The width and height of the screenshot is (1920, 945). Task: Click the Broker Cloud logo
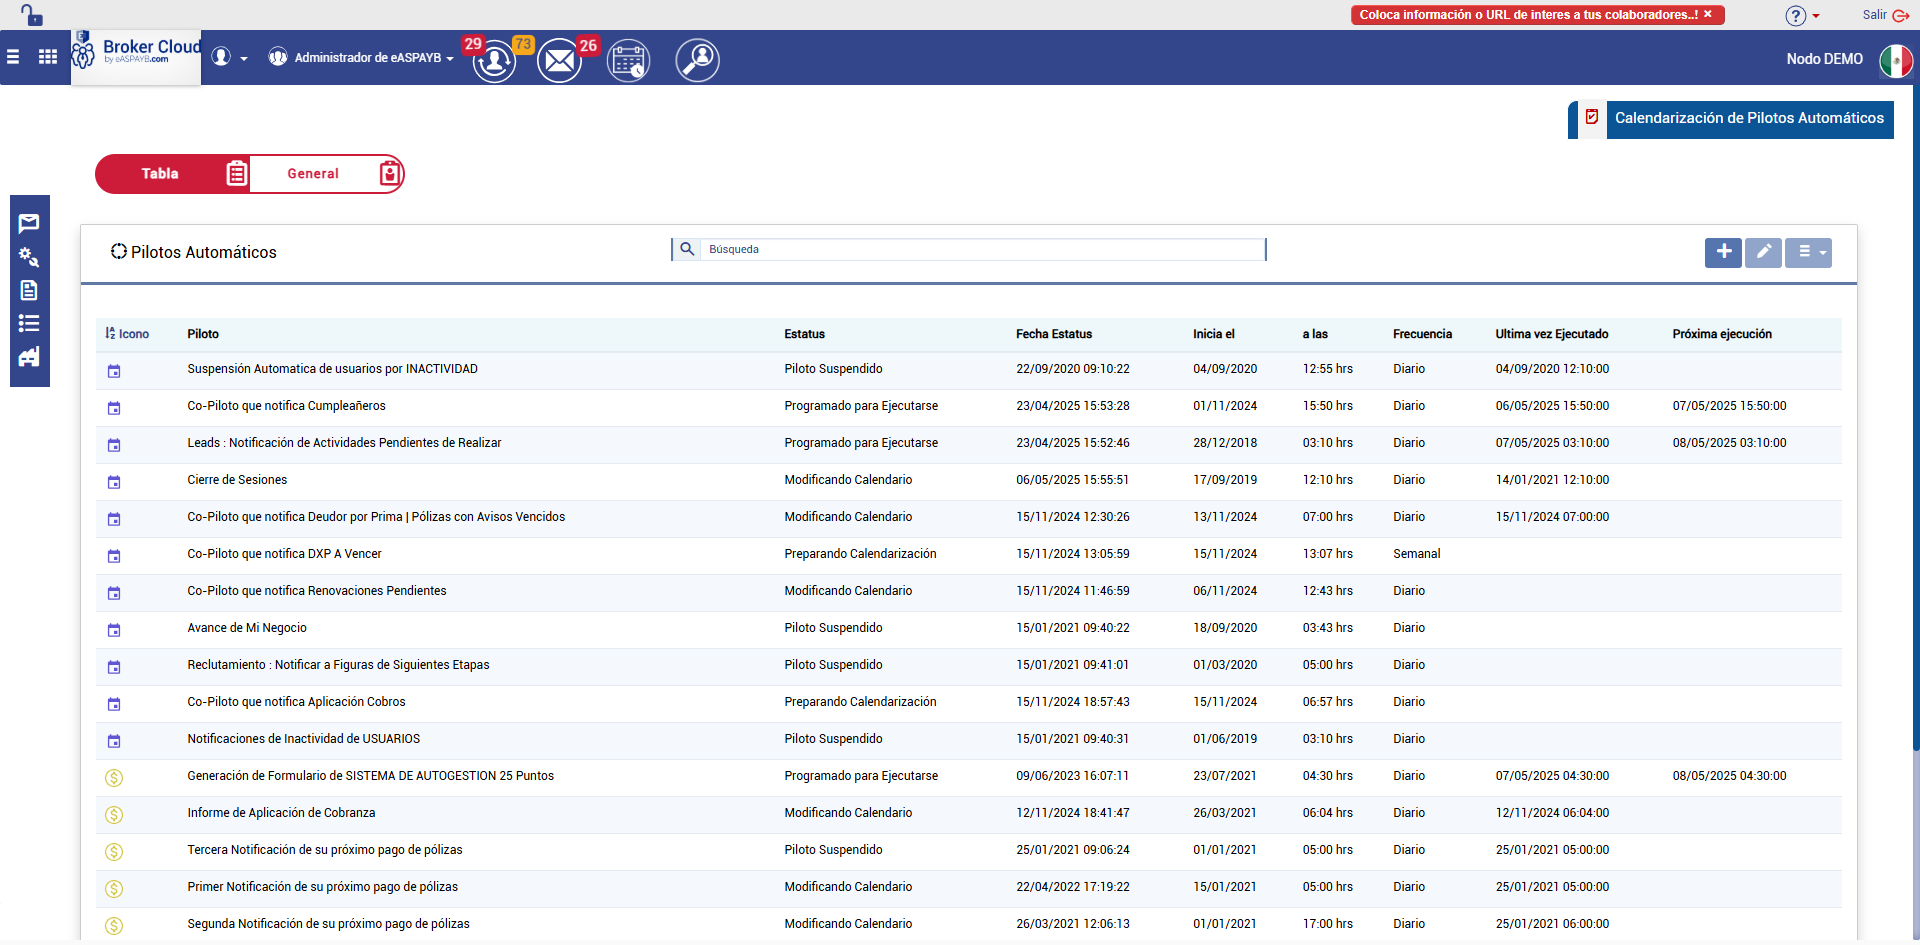pyautogui.click(x=136, y=56)
